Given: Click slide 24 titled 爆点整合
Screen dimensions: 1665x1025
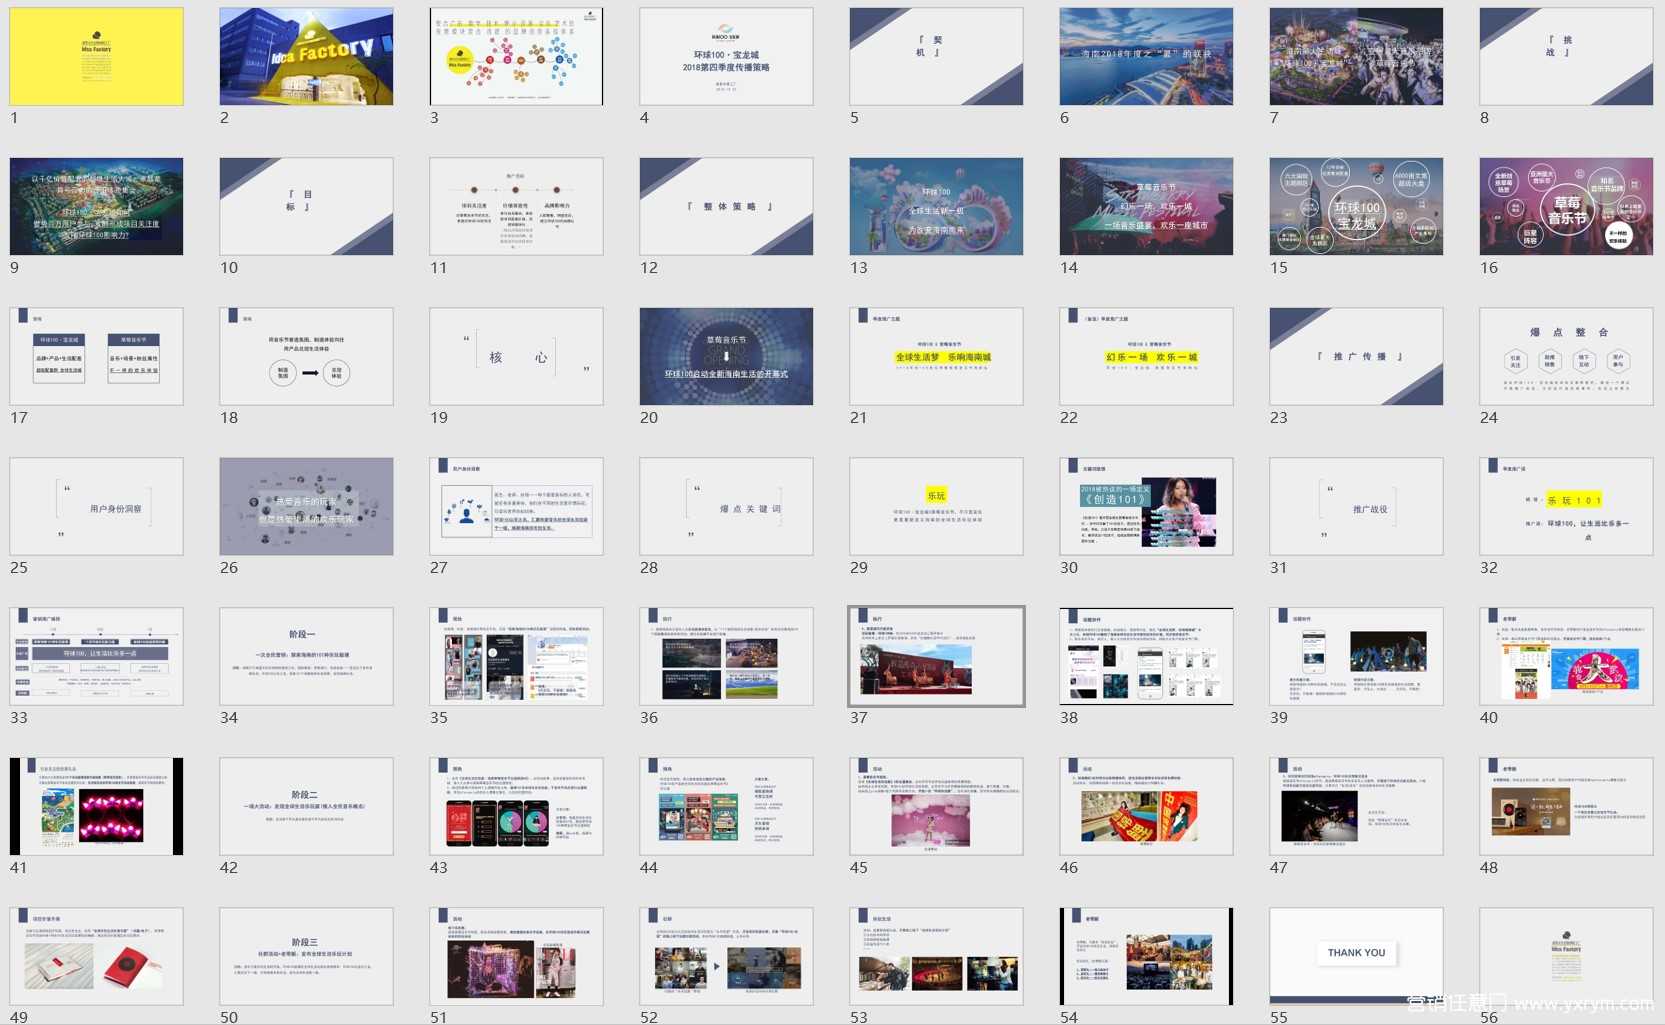Looking at the screenshot, I should click(x=1566, y=356).
